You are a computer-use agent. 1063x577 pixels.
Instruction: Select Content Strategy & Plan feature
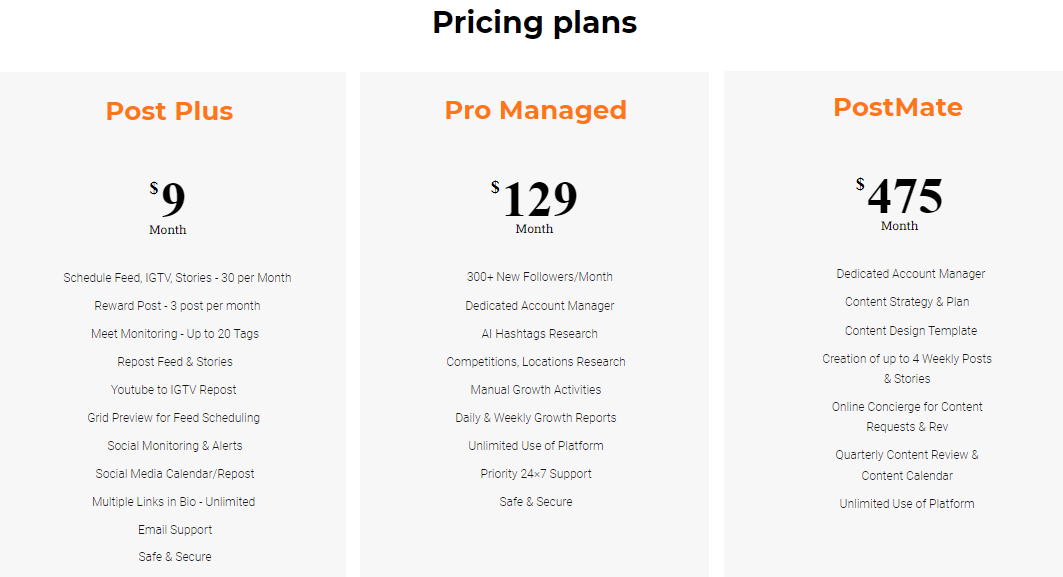click(x=907, y=302)
